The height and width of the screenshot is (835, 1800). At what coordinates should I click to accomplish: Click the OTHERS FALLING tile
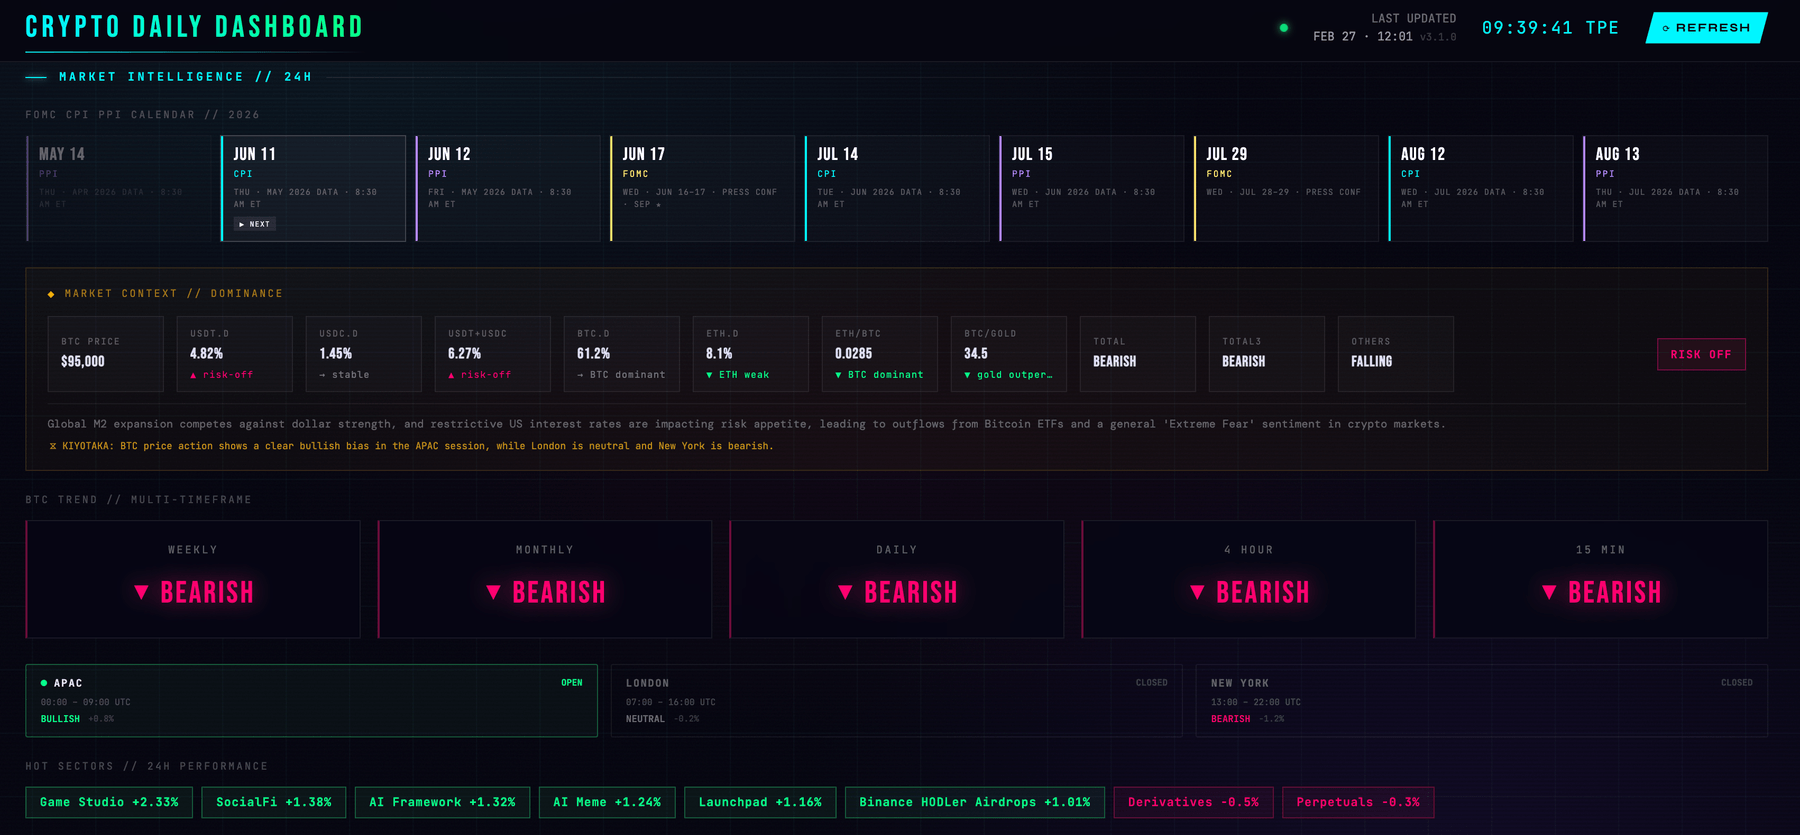click(x=1395, y=354)
